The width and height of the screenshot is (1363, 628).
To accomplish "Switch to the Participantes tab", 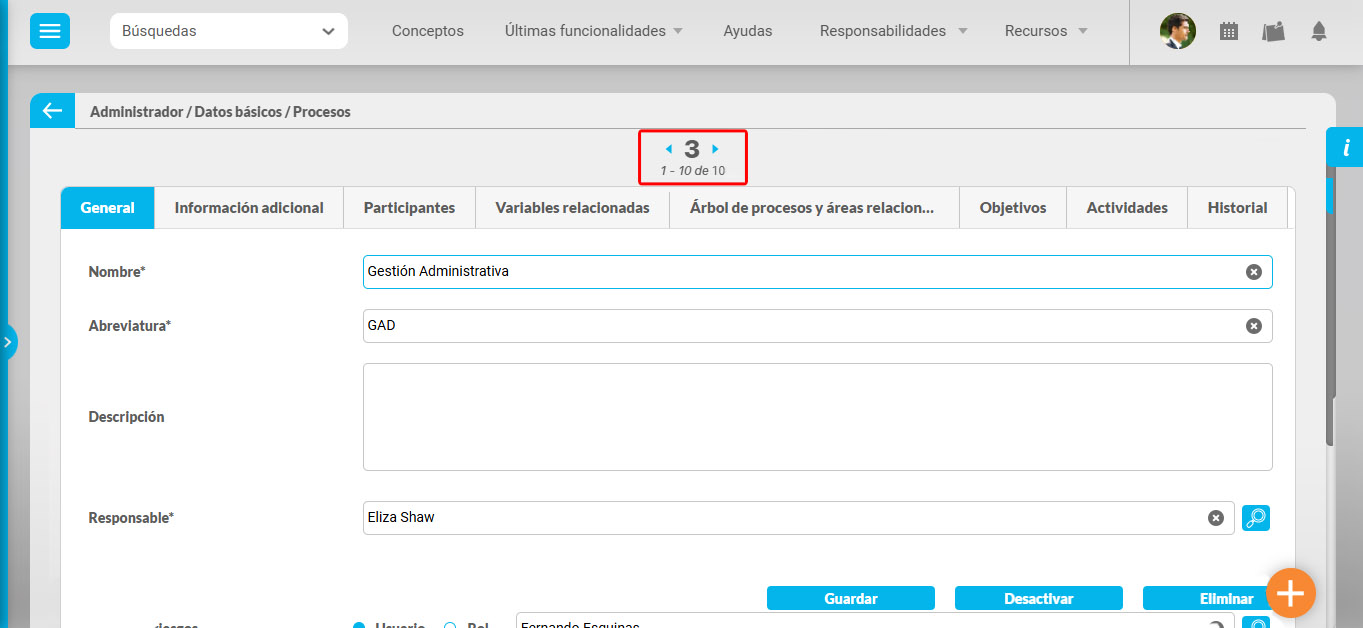I will tap(409, 208).
